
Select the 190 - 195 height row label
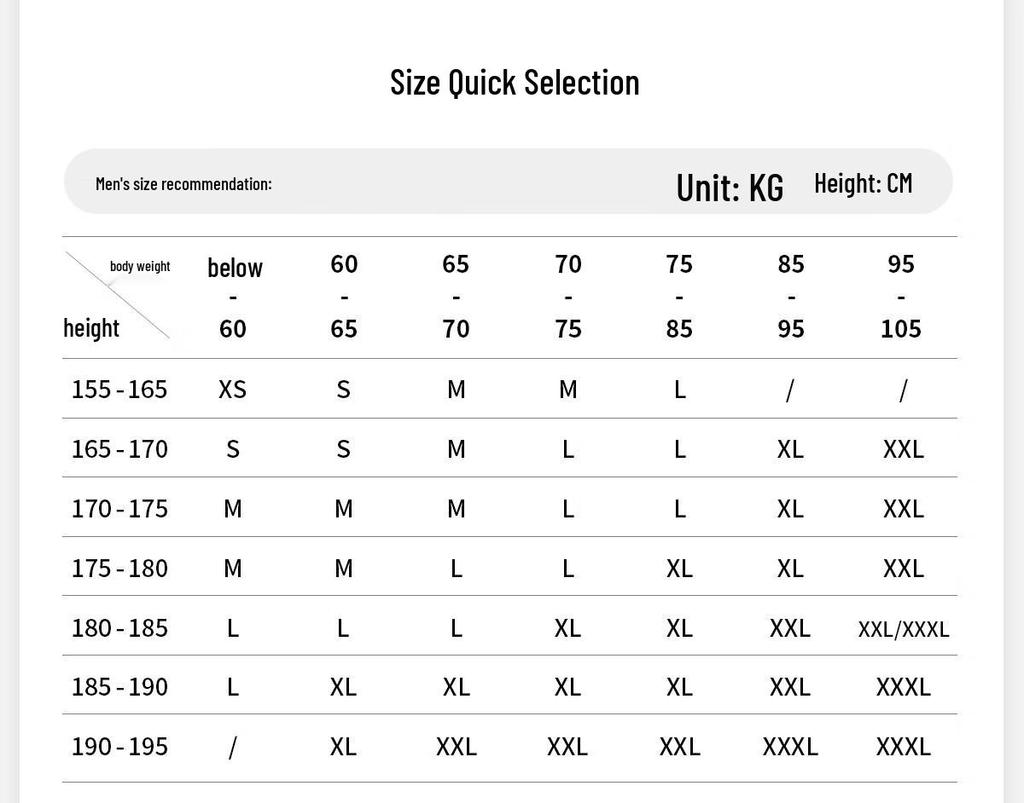tap(120, 746)
